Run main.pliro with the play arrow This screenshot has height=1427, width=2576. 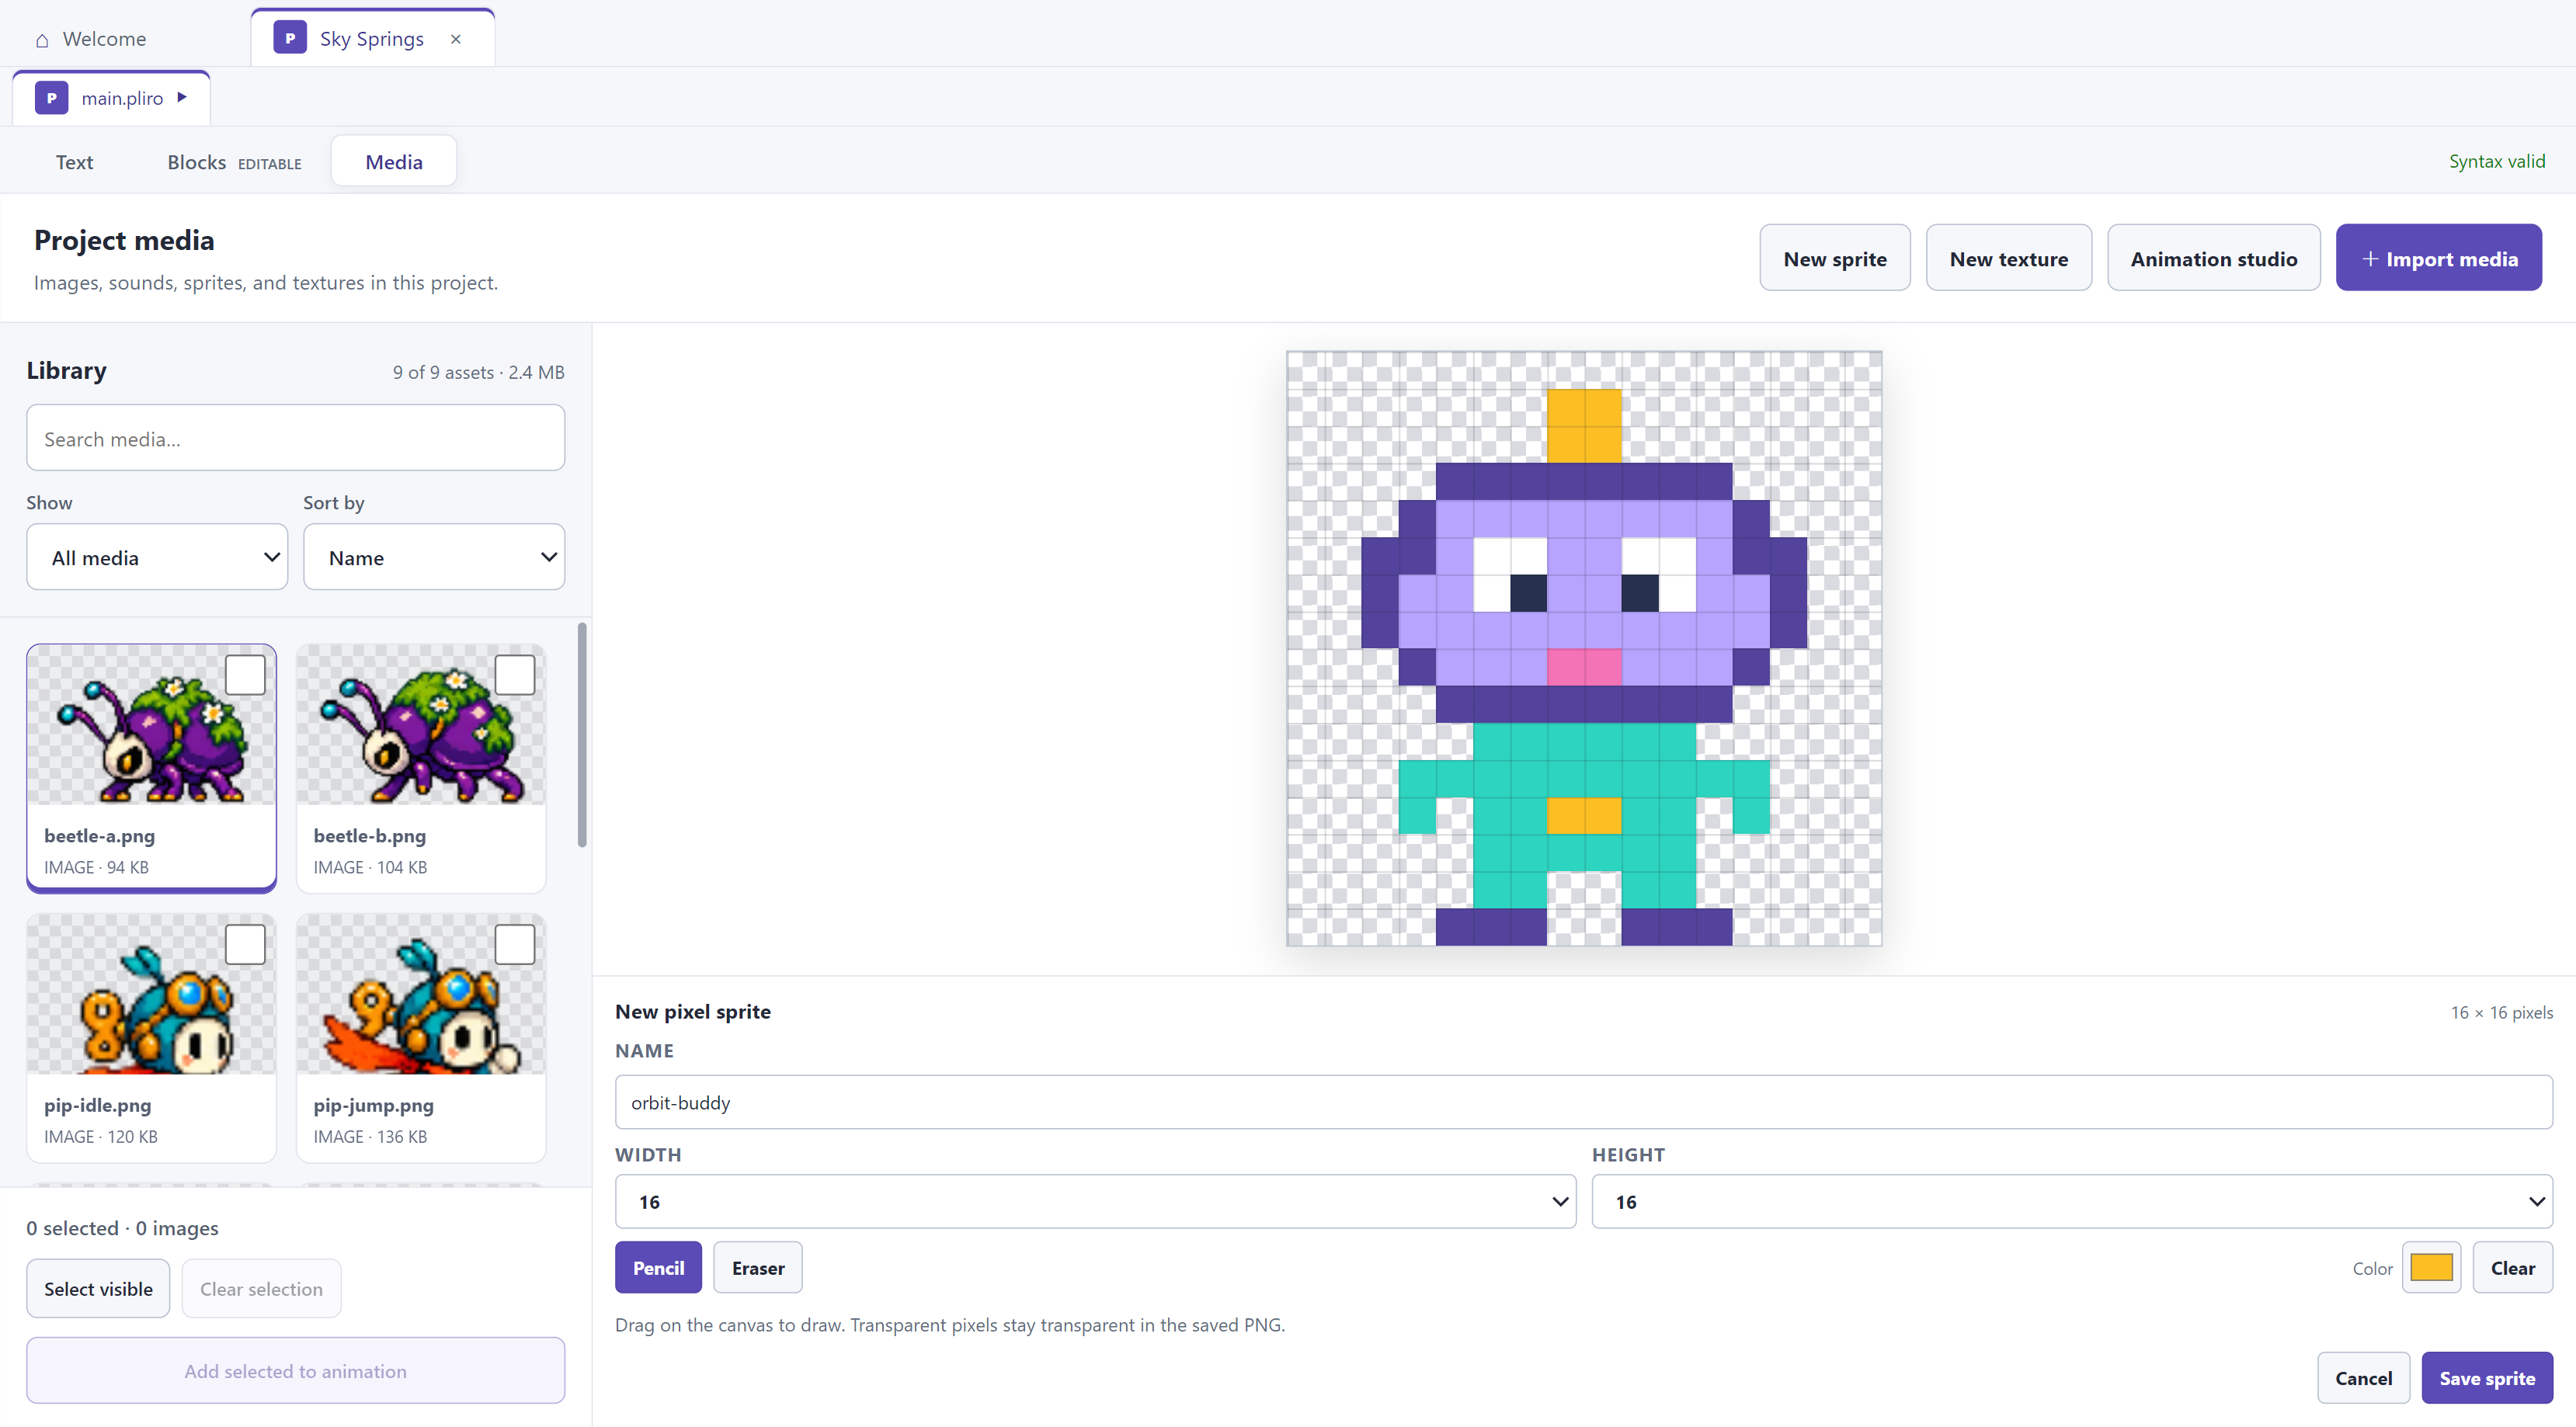(x=182, y=97)
